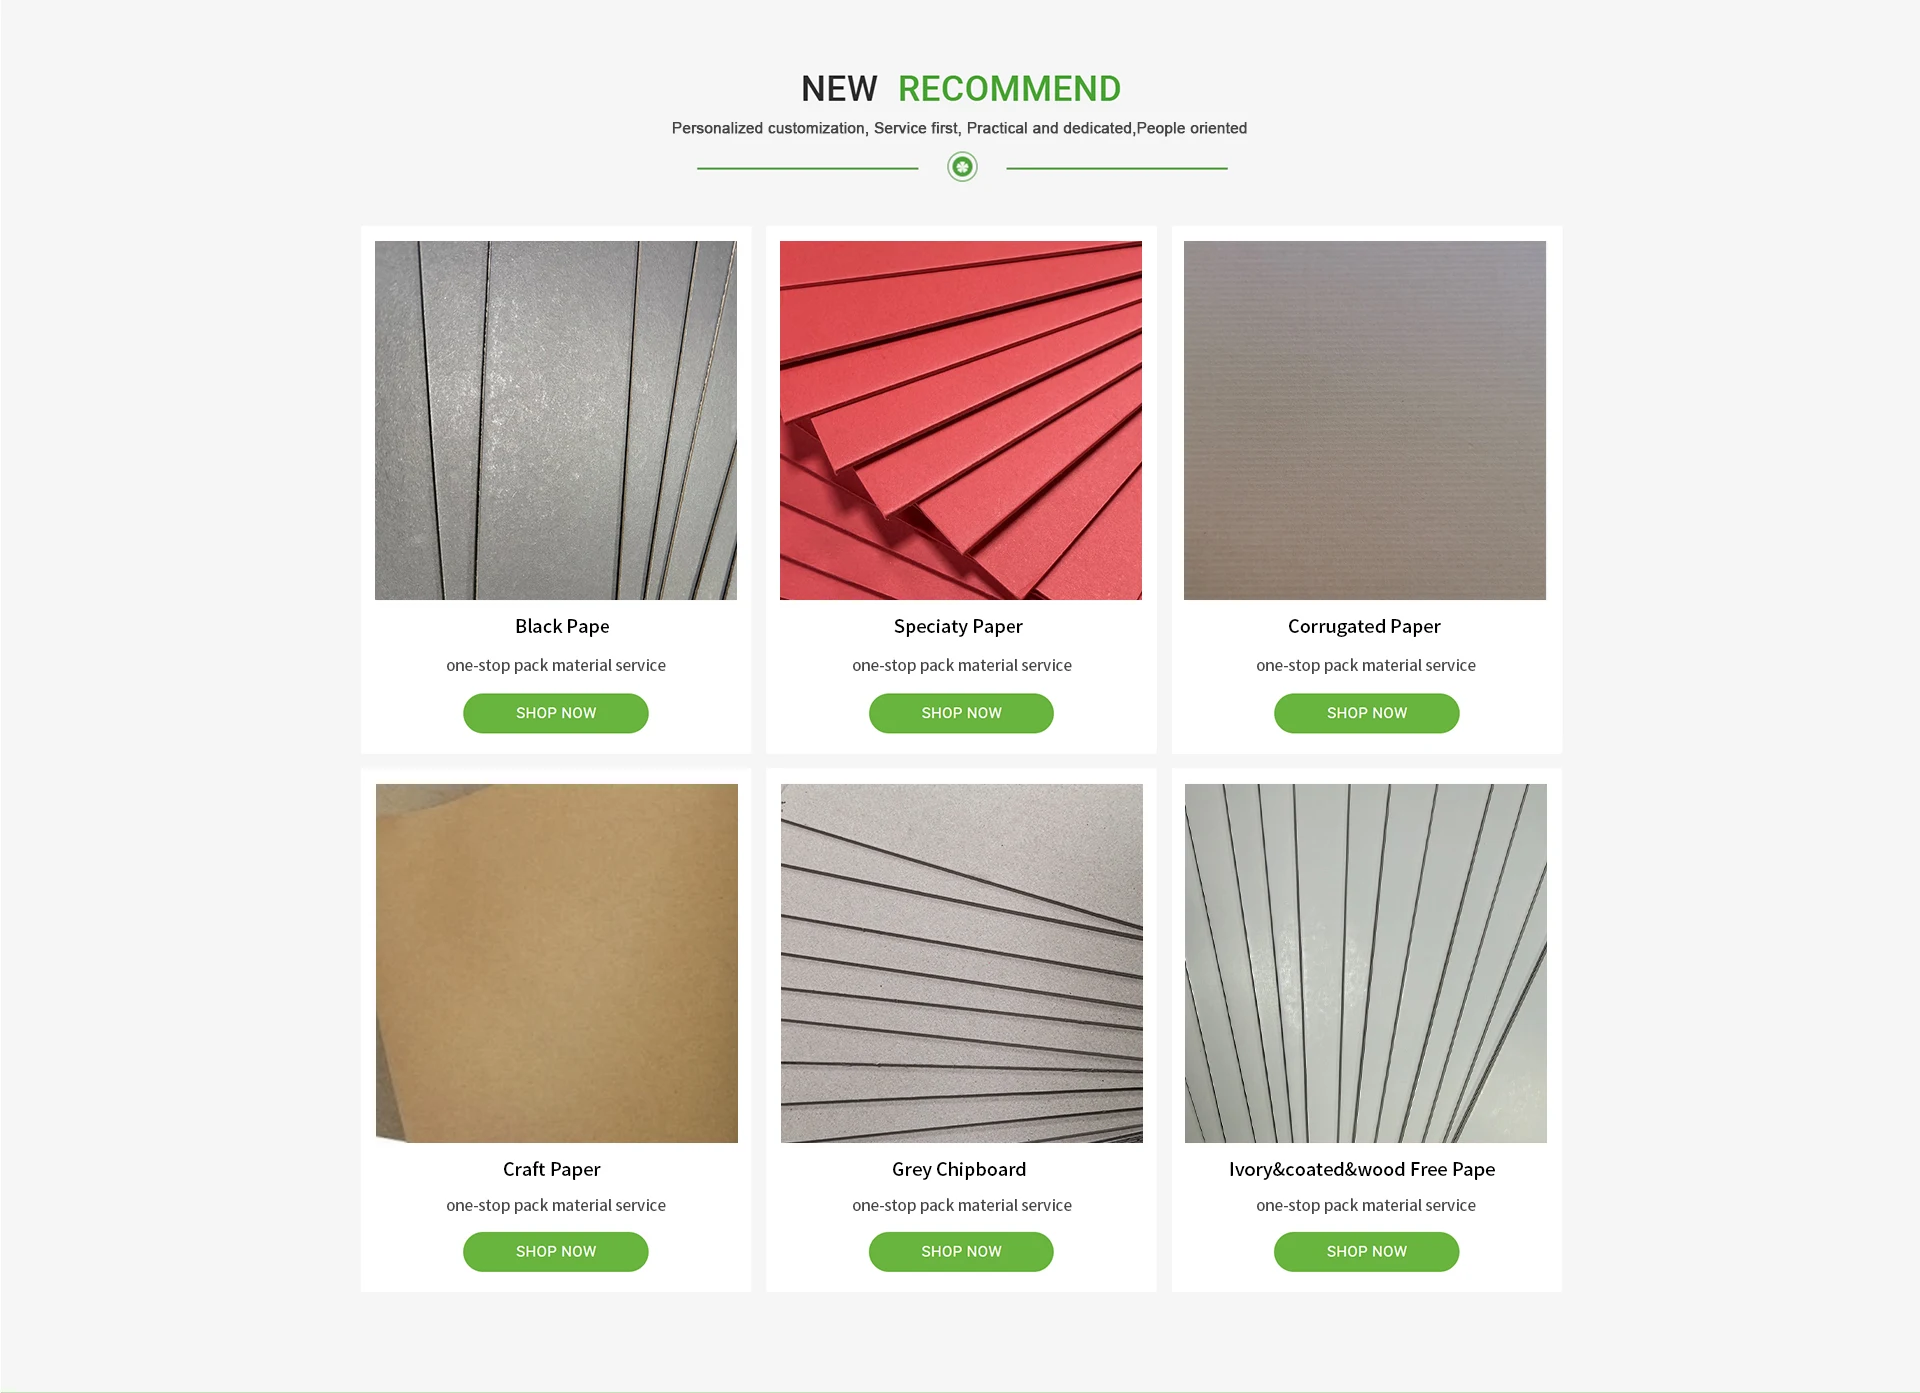Open the Corrugated Paper product image
Viewport: 1920px width, 1393px height.
pyautogui.click(x=1365, y=420)
